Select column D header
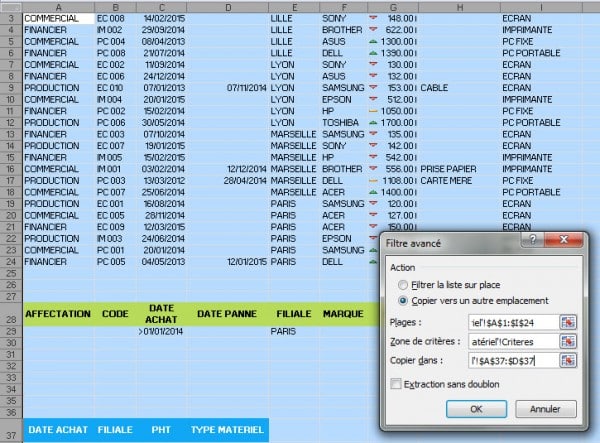Image resolution: width=600 pixels, height=443 pixels. [228, 7]
